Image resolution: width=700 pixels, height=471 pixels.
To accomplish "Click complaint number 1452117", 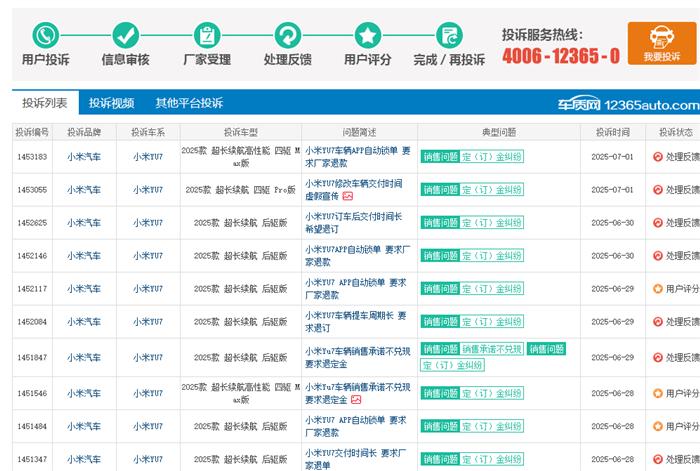I will click(32, 289).
